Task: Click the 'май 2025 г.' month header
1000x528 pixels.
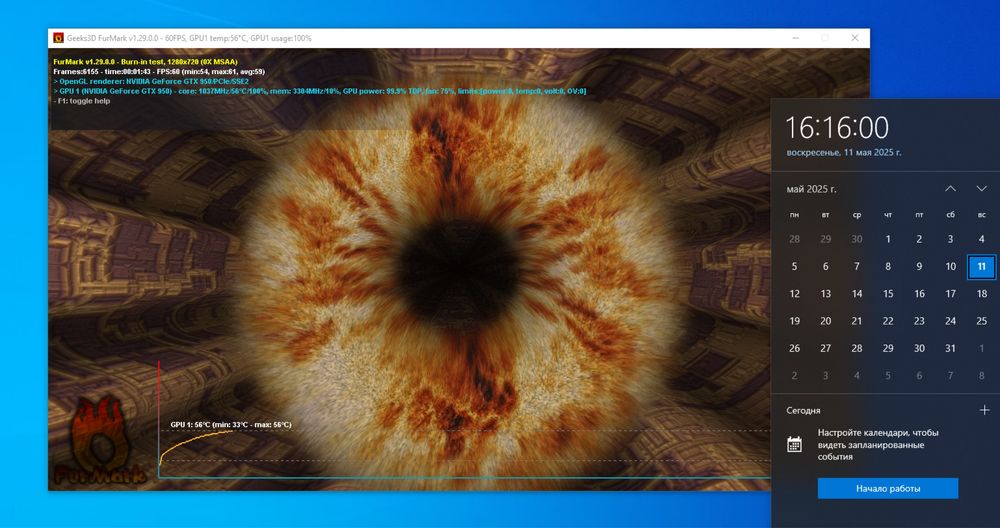Action: [x=811, y=189]
